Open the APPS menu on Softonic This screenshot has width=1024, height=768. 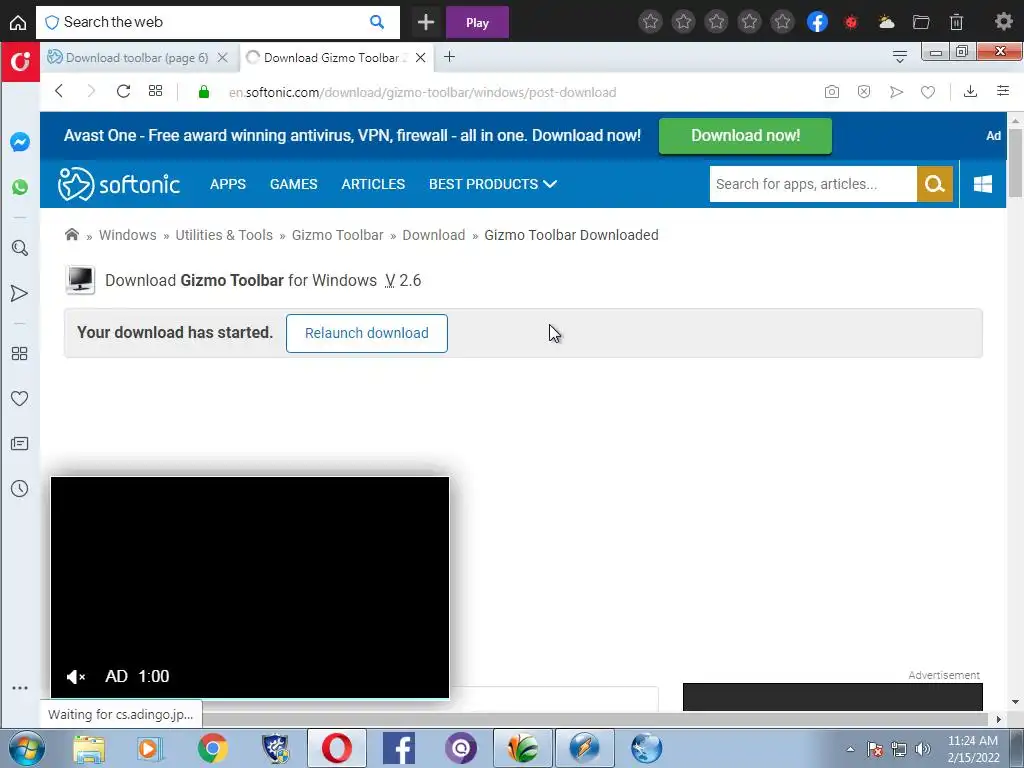228,184
